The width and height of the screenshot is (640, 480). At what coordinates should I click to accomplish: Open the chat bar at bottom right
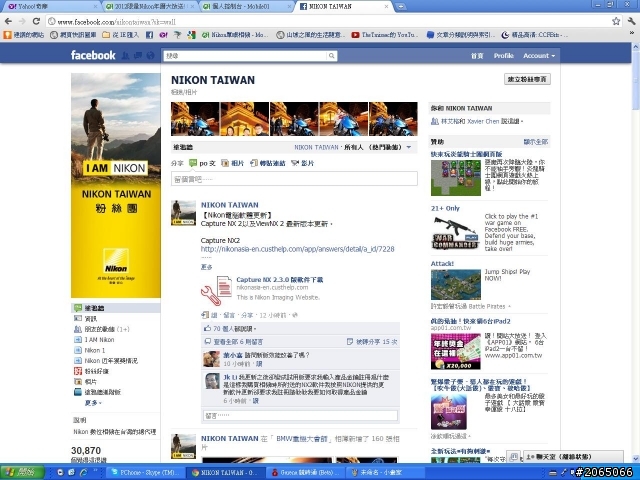pyautogui.click(x=573, y=457)
